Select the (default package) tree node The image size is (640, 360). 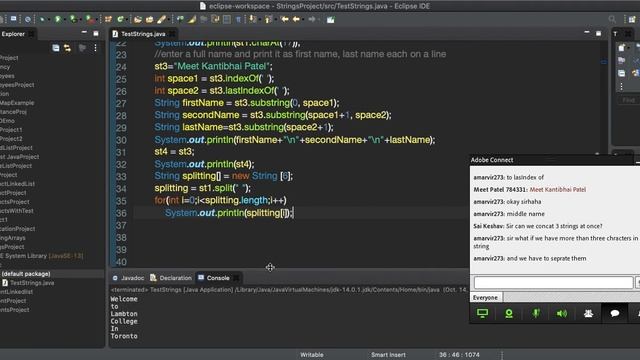25,274
